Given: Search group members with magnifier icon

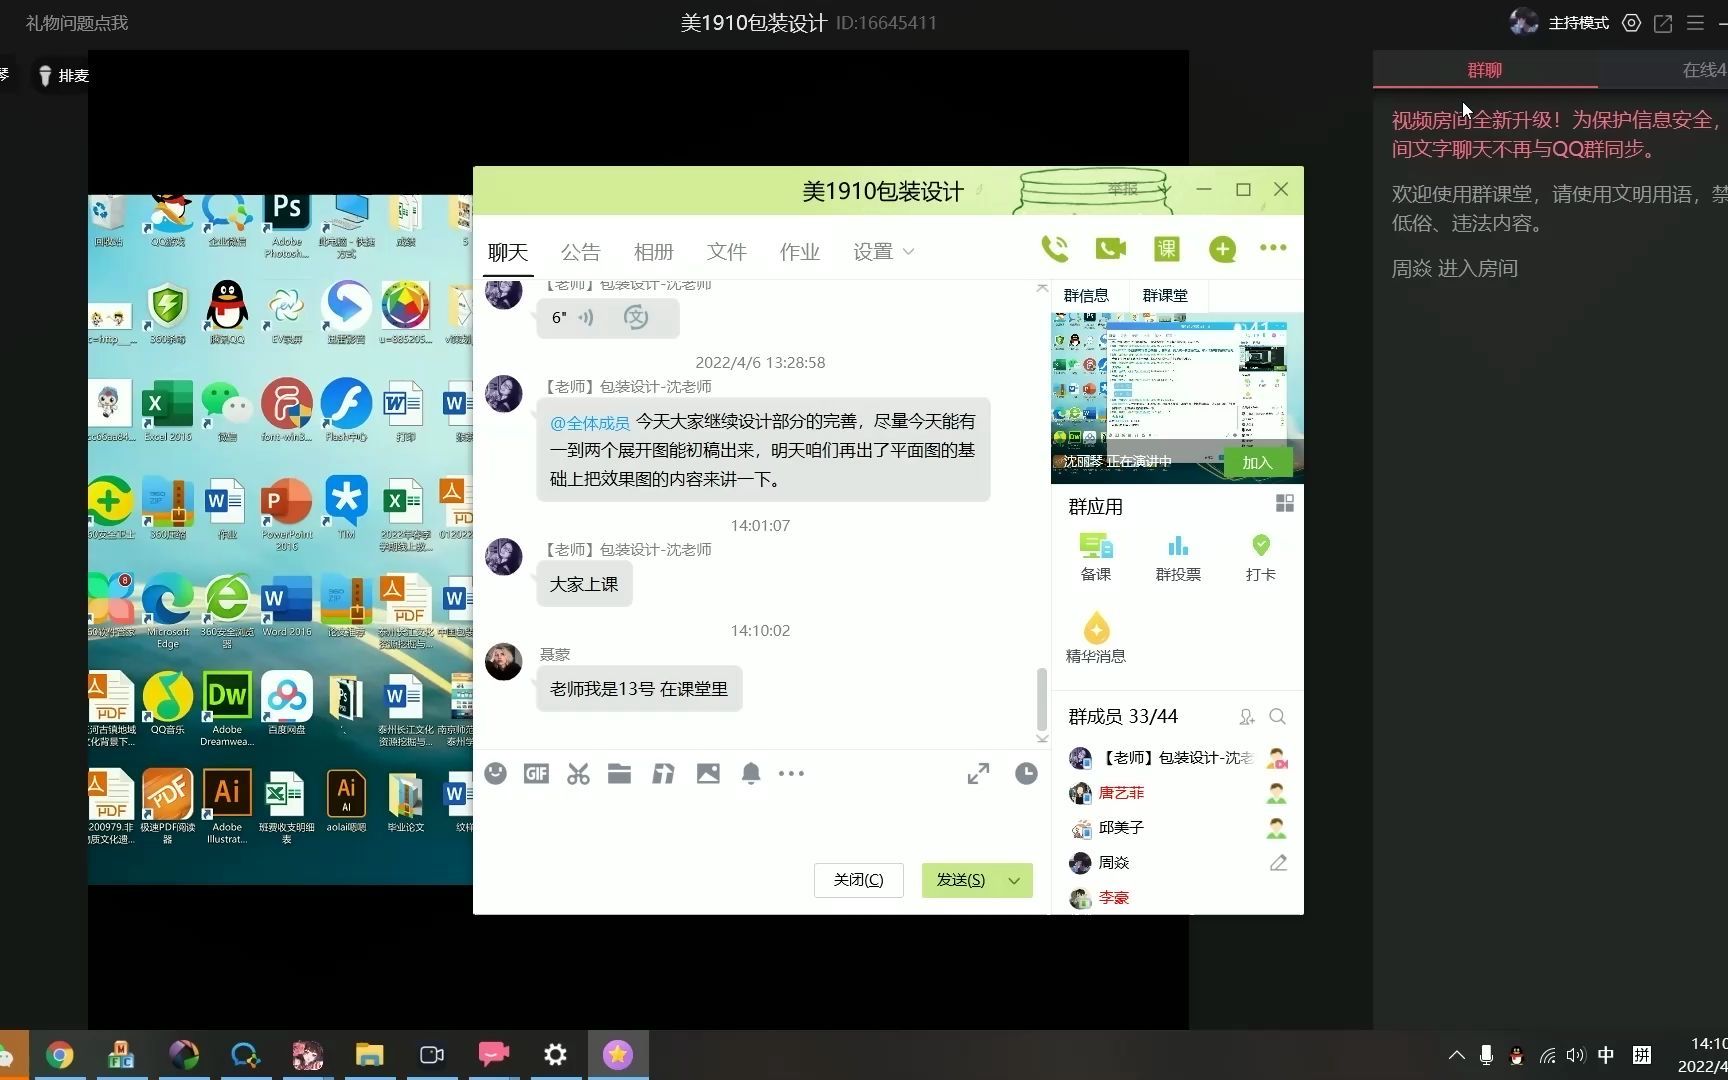Looking at the screenshot, I should click(x=1277, y=717).
